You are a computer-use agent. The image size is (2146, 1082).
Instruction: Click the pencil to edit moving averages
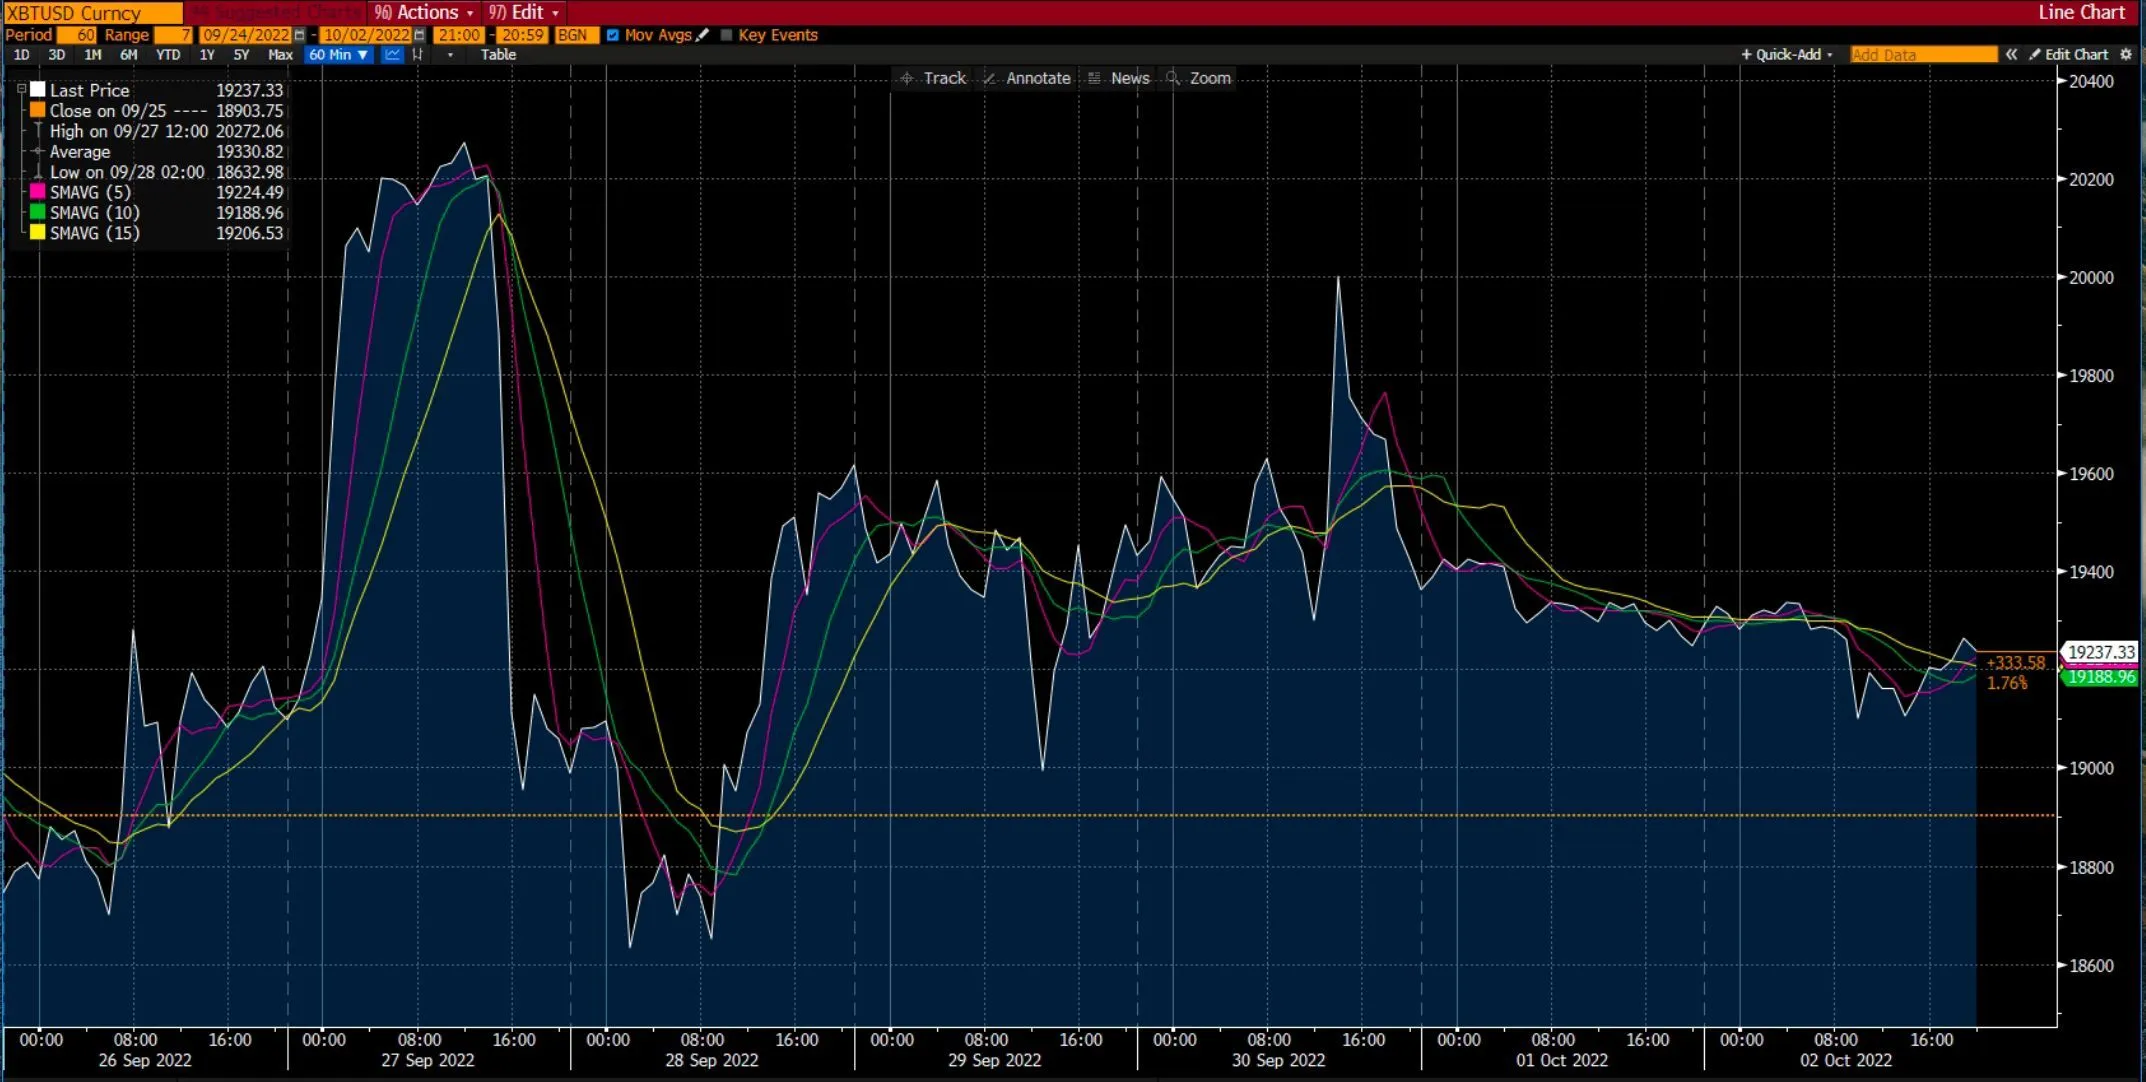(702, 35)
